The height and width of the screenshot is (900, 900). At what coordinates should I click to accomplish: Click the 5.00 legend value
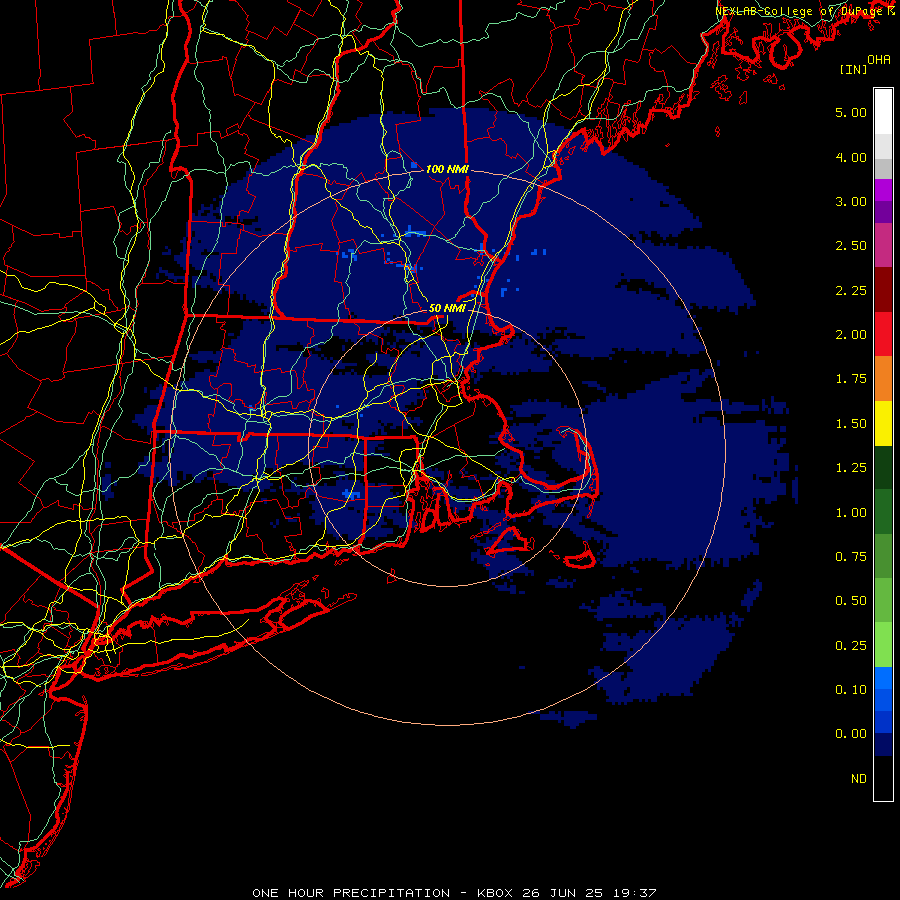click(851, 112)
